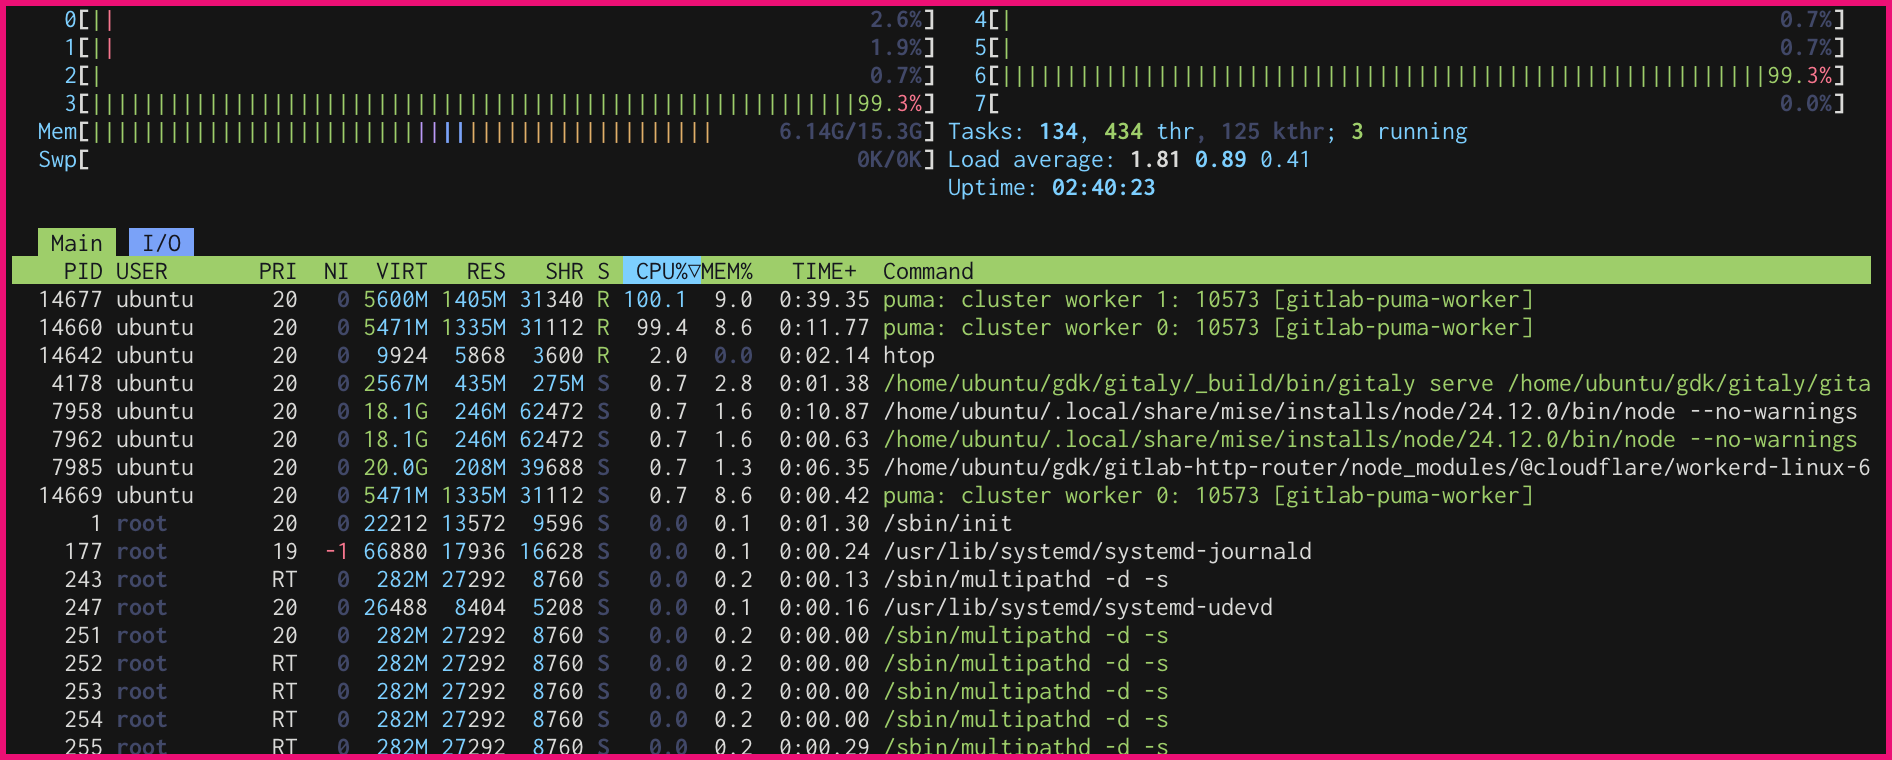
Task: Sort by the VIRT column header
Action: (x=401, y=271)
